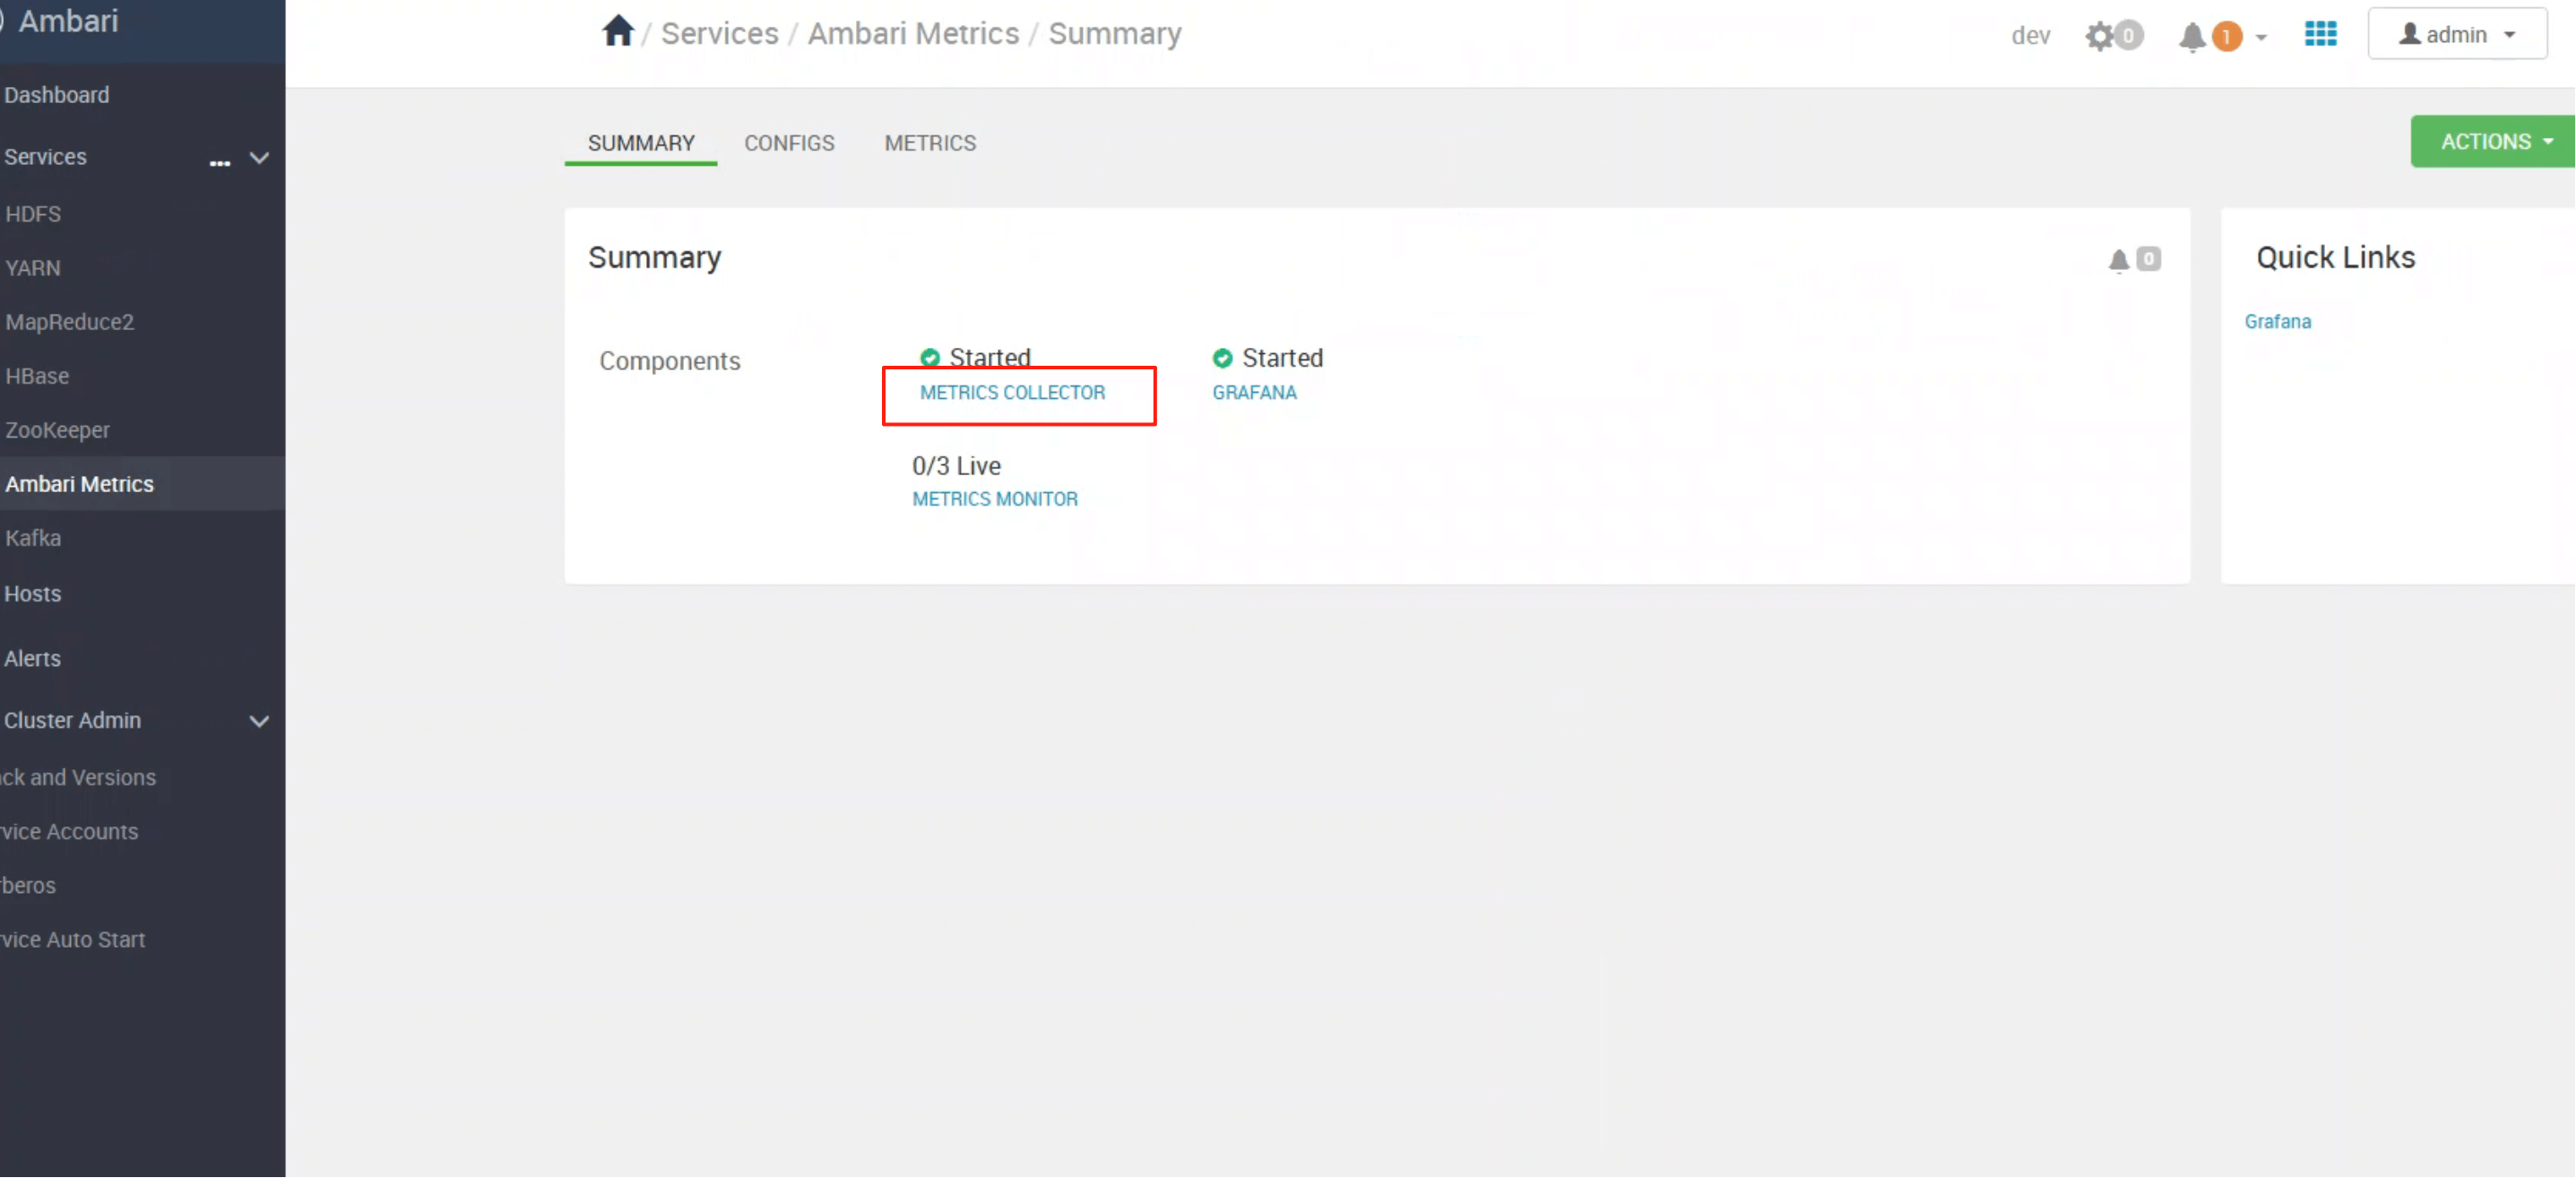
Task: Click Services in the breadcrumb
Action: pyautogui.click(x=719, y=34)
